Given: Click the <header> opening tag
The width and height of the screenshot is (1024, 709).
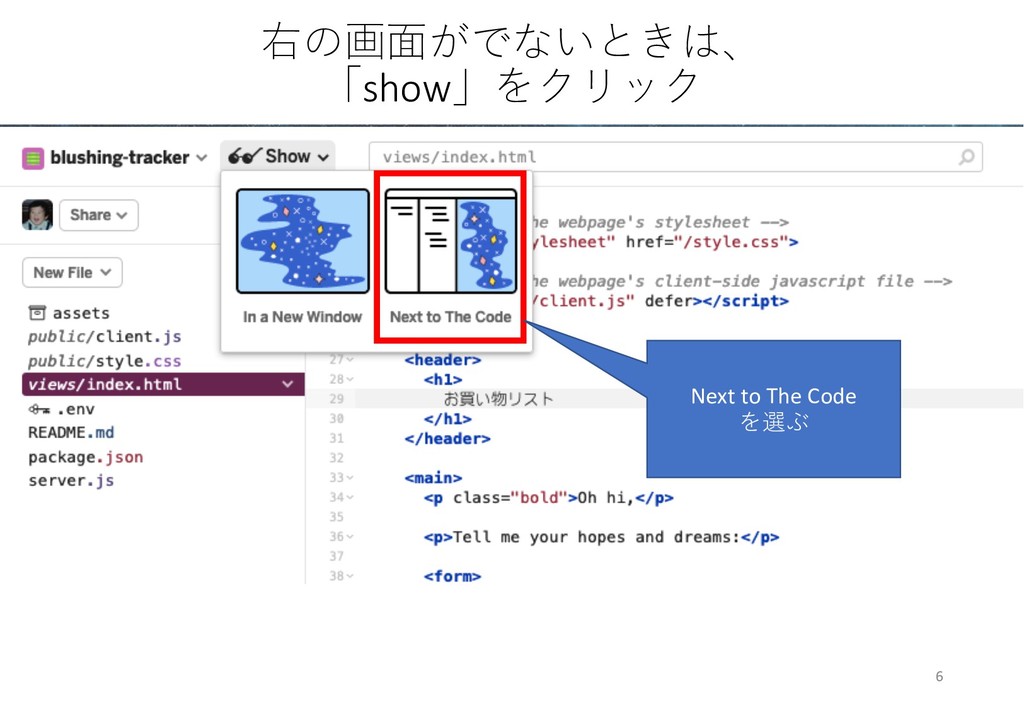Looking at the screenshot, I should (443, 360).
